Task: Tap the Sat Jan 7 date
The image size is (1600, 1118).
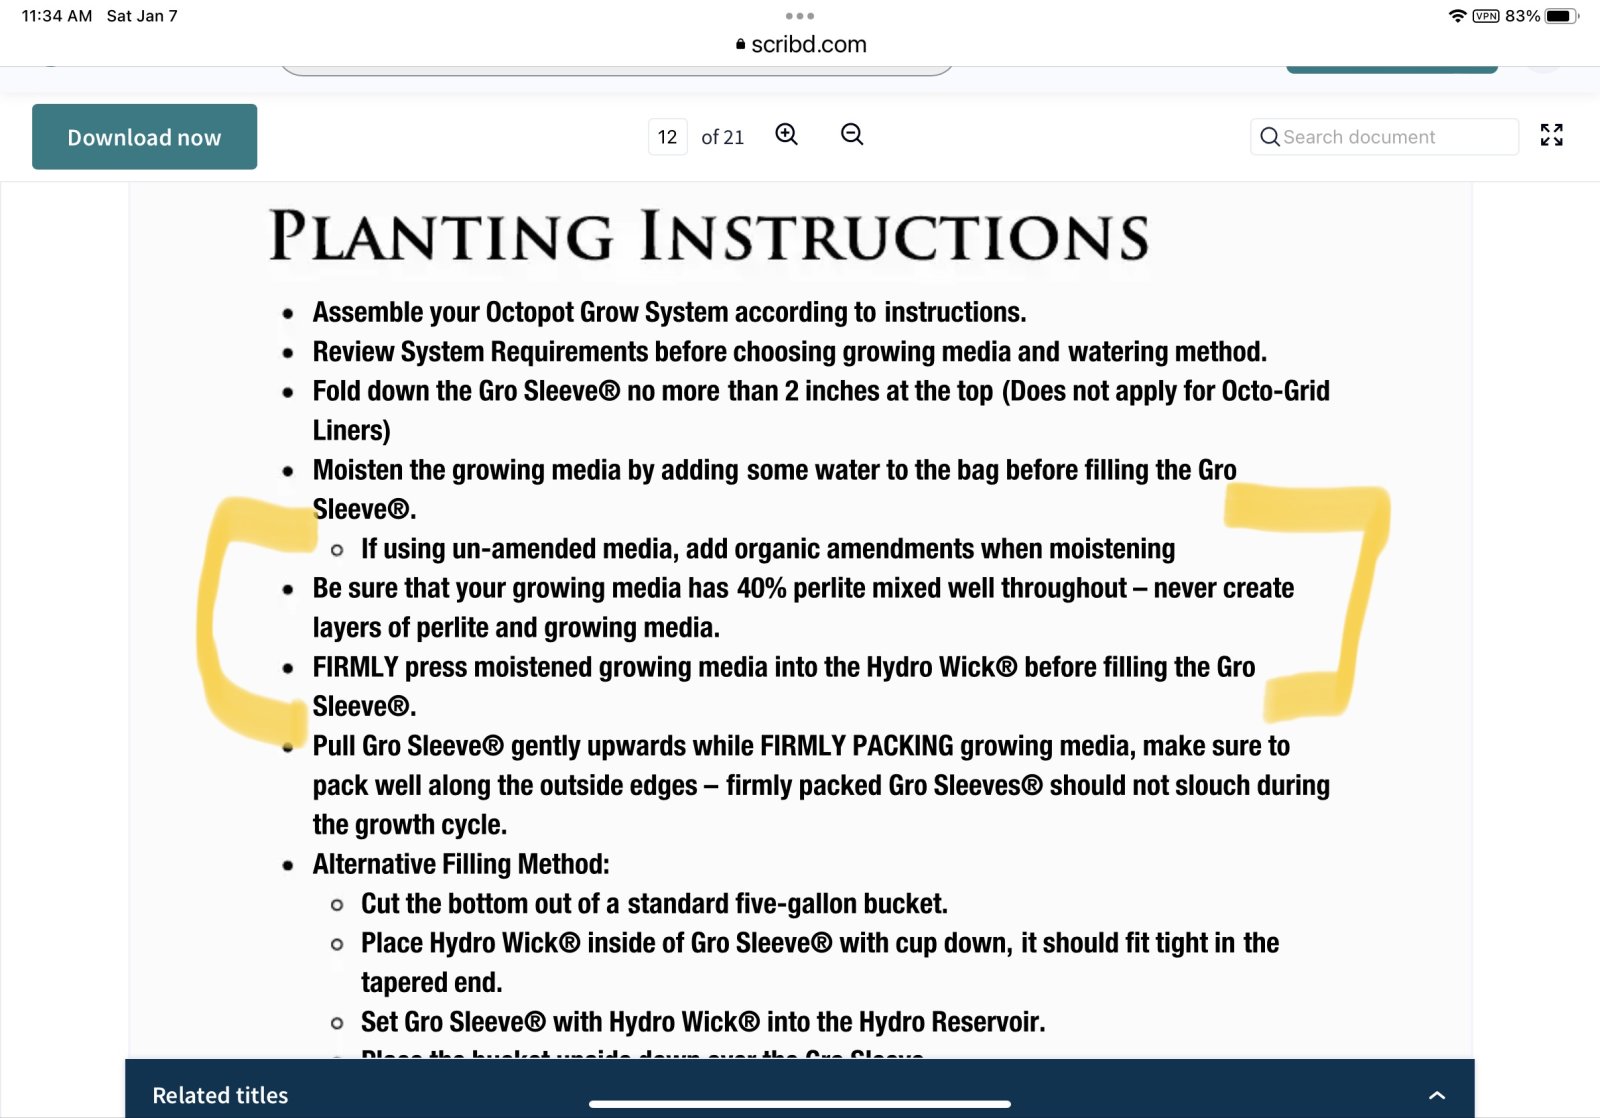Action: 142,16
